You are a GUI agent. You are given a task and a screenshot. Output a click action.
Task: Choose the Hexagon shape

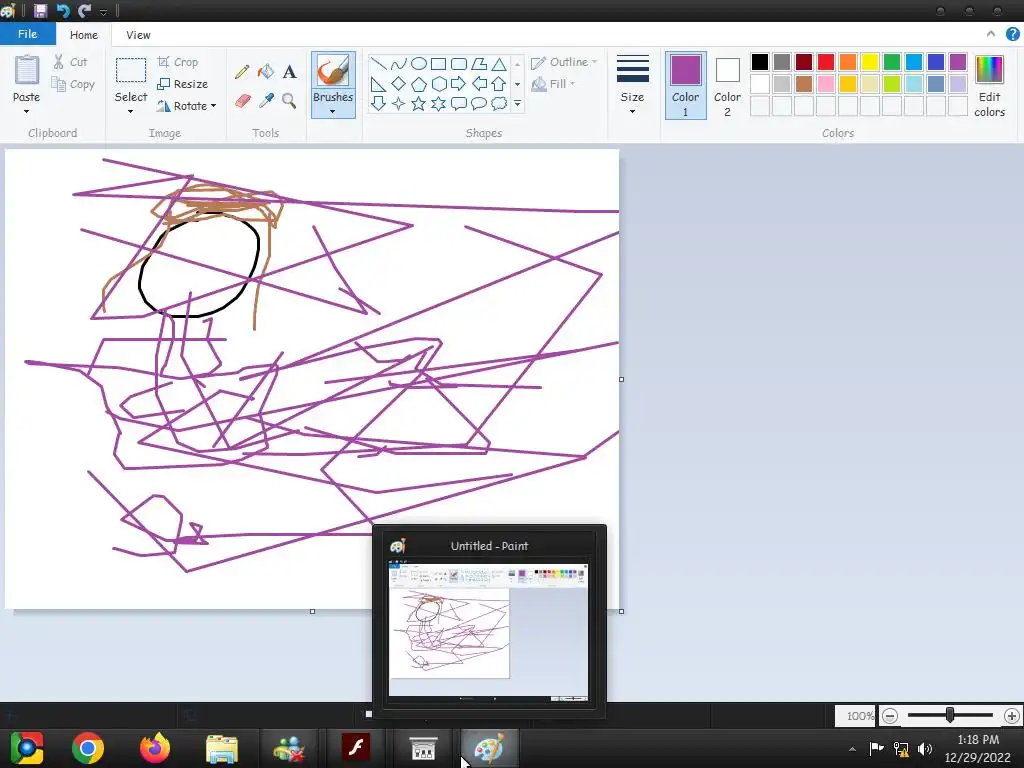439,84
